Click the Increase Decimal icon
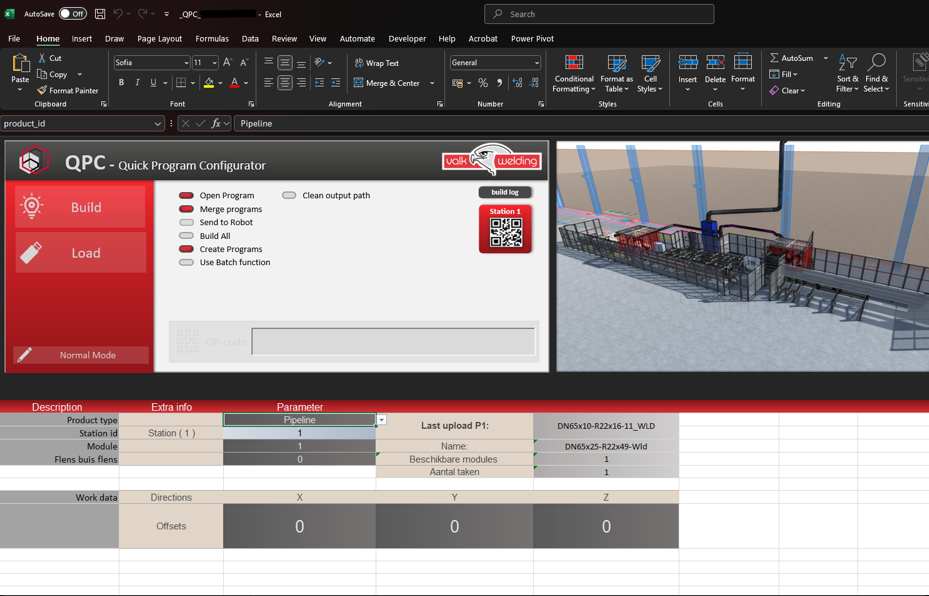929x596 pixels. (x=517, y=83)
